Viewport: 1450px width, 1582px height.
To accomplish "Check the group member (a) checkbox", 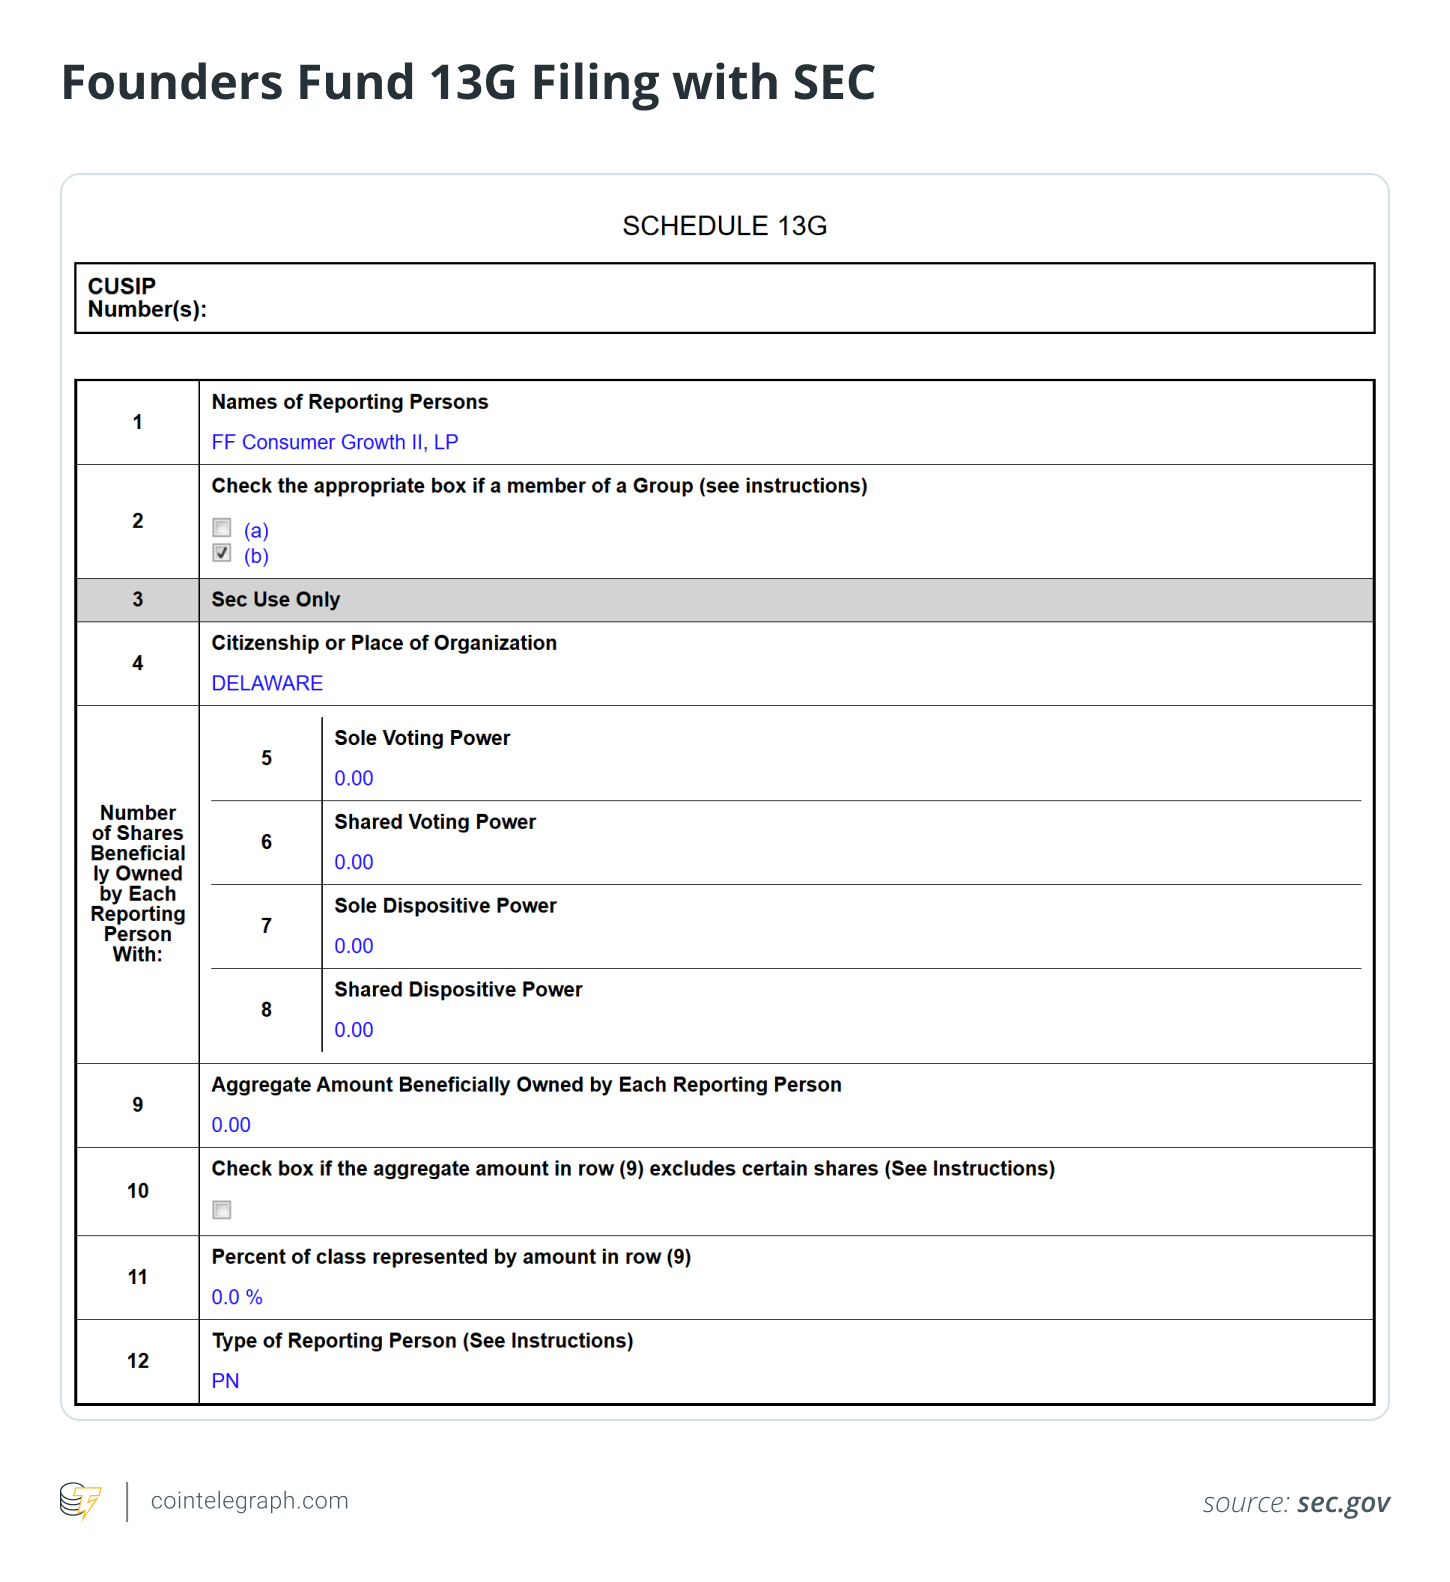I will point(222,528).
